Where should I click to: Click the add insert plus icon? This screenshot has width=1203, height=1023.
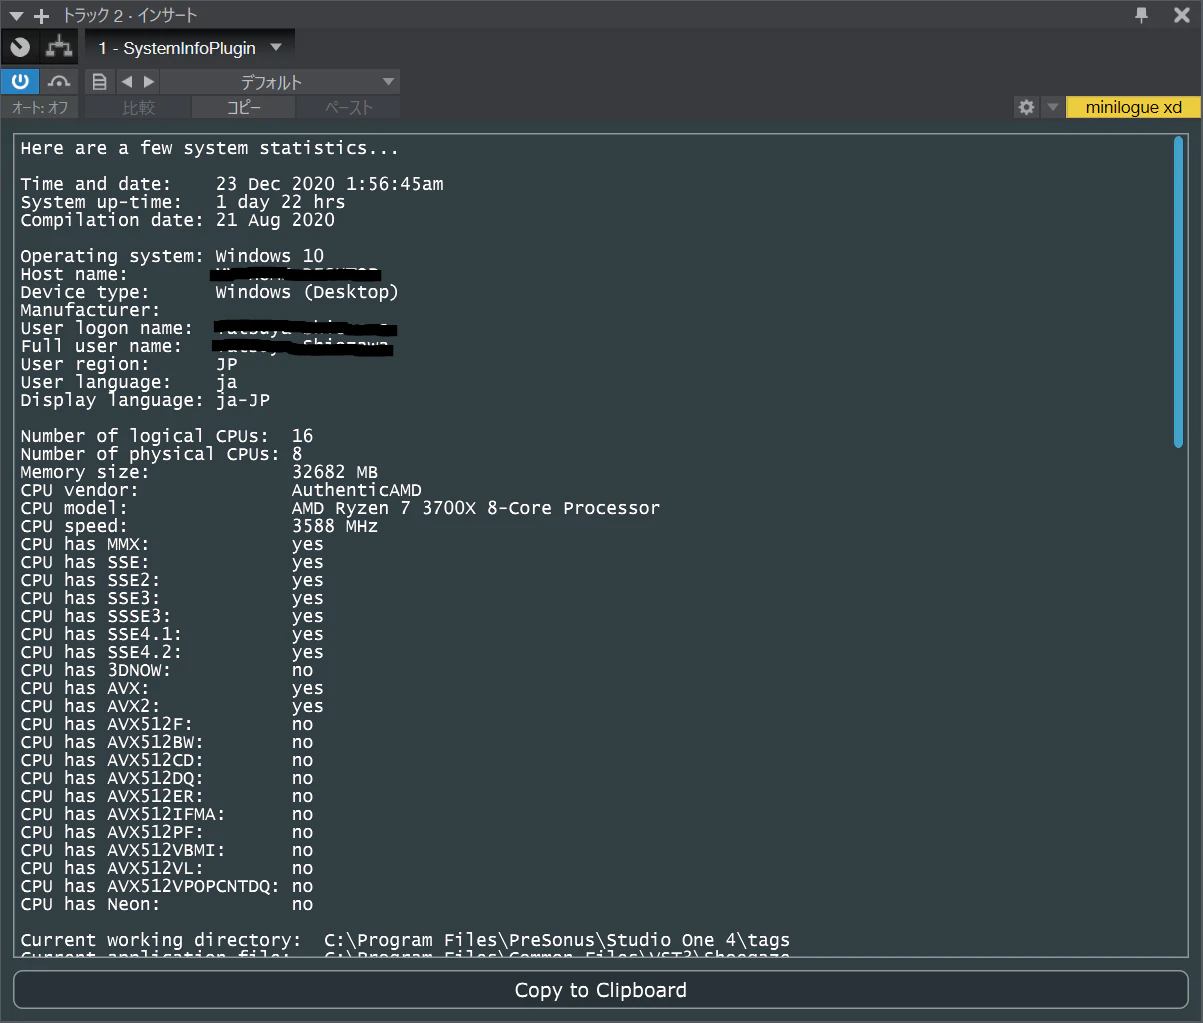[41, 16]
